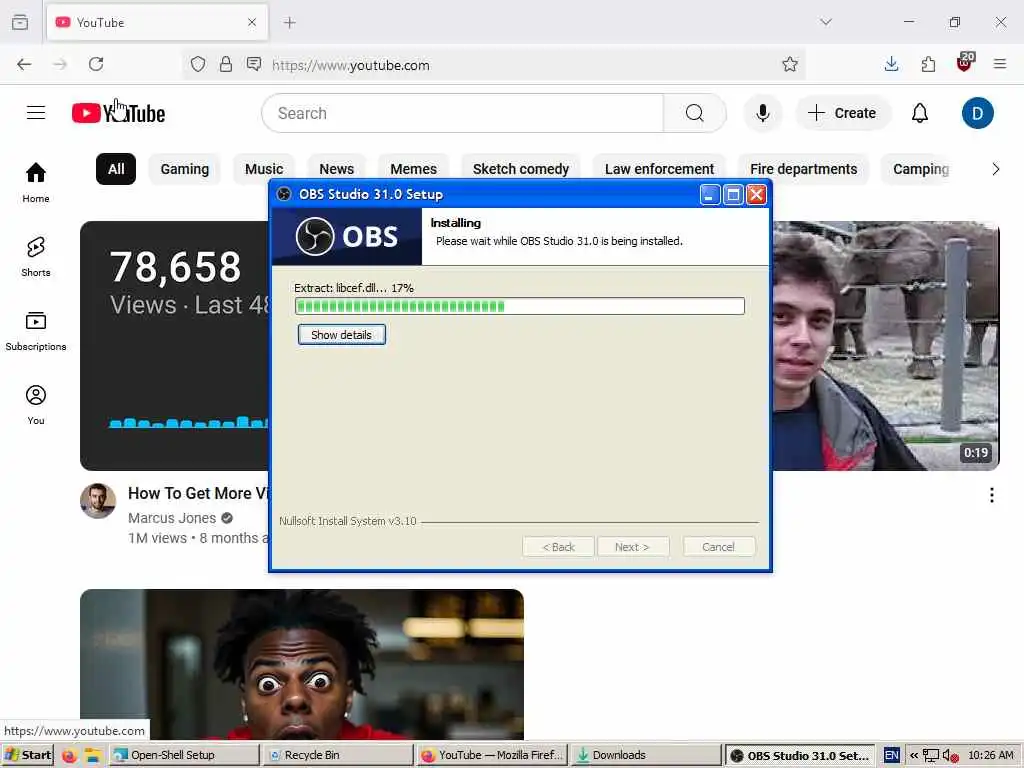Bookmark this page with star icon

point(790,64)
